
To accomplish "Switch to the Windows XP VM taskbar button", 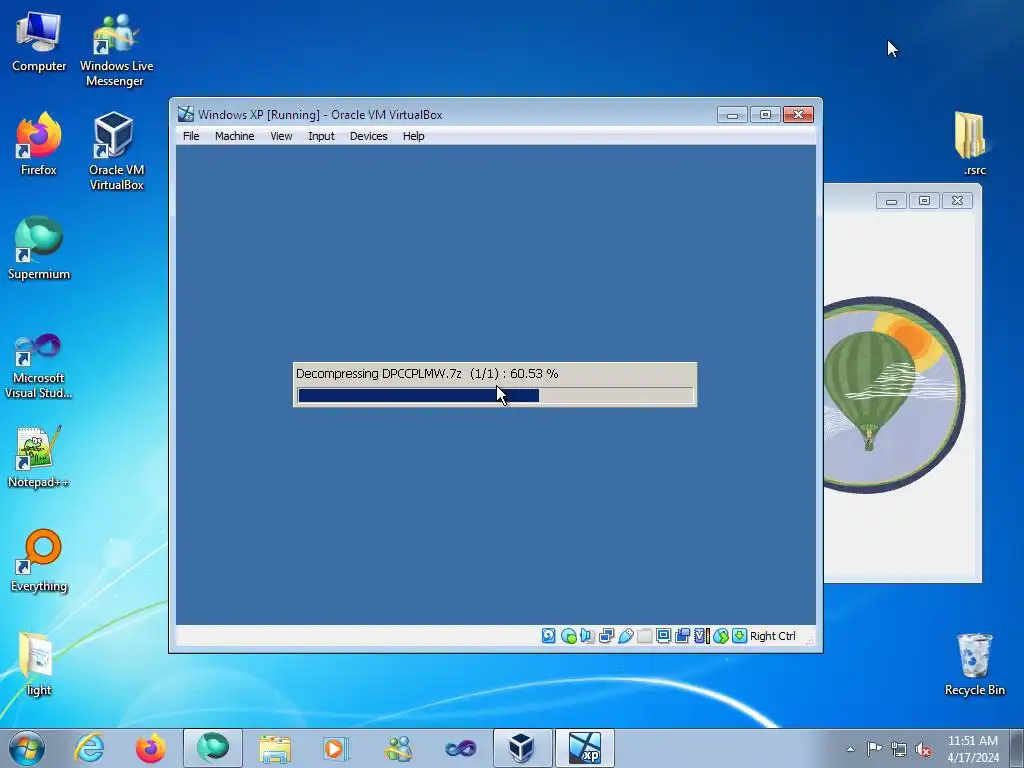I will click(584, 748).
